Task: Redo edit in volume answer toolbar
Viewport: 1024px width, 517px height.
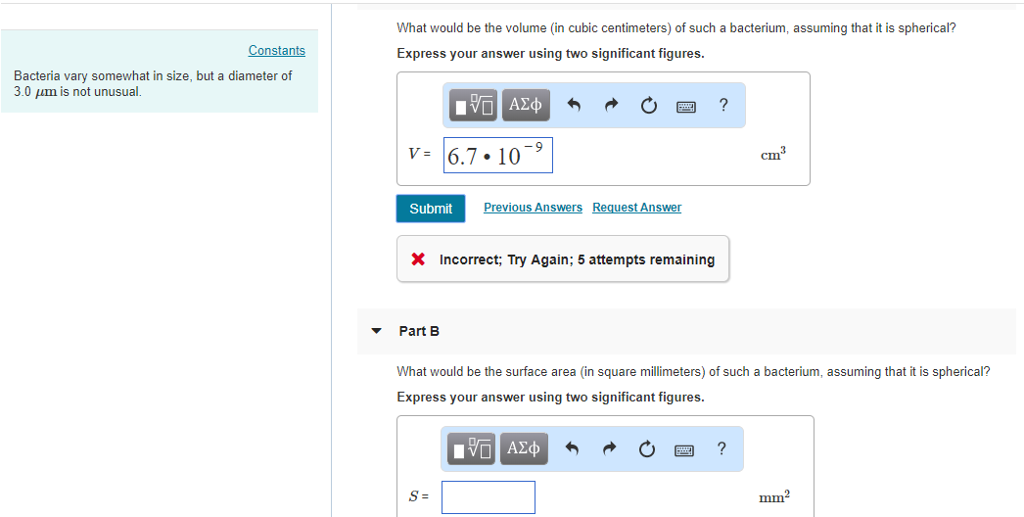Action: pyautogui.click(x=611, y=105)
